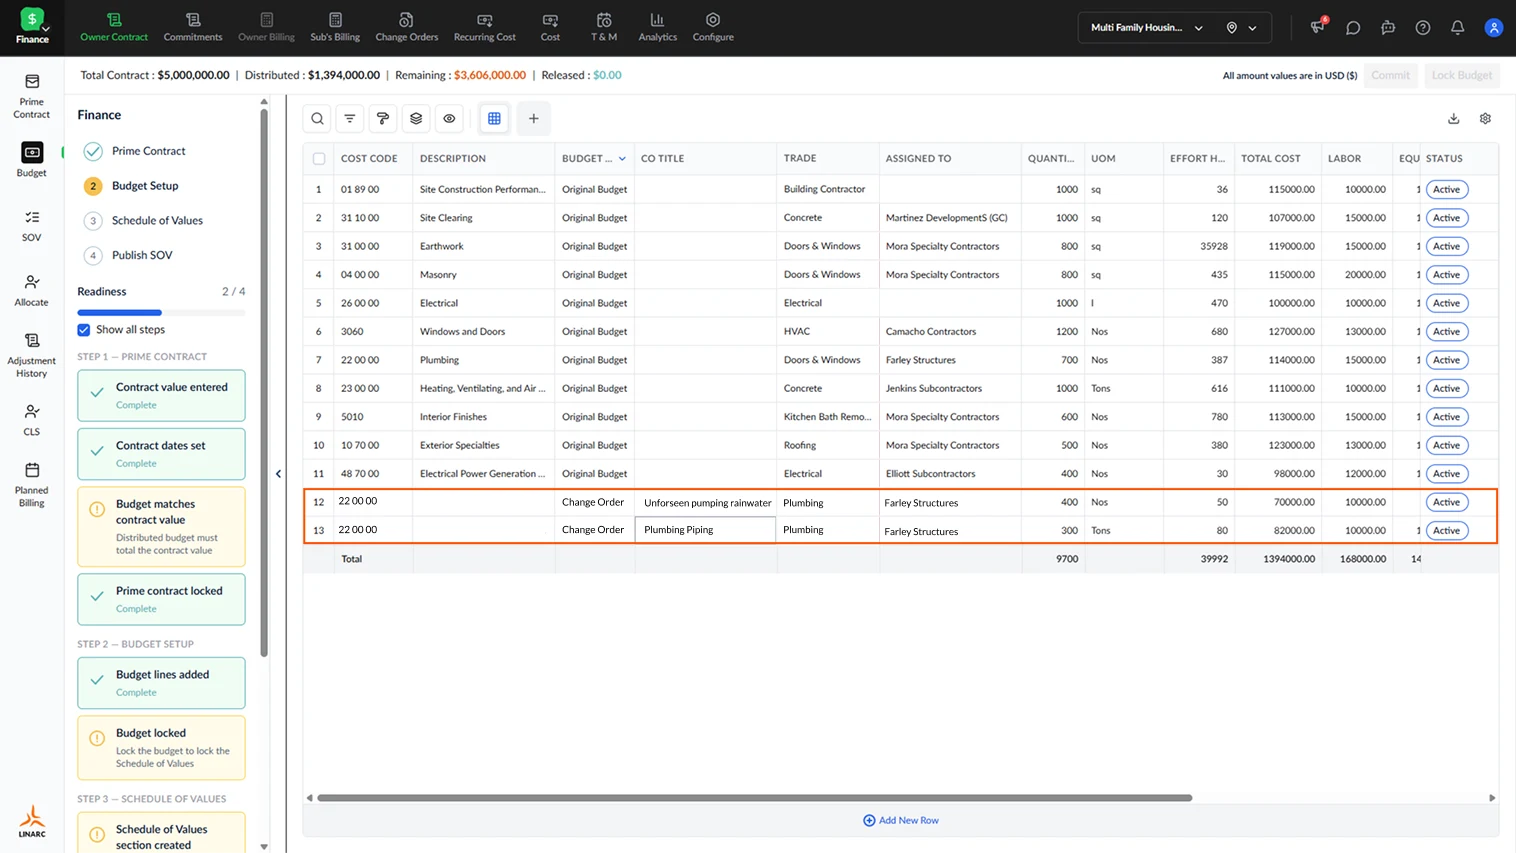Open CLS in the left sidebar

click(x=32, y=420)
